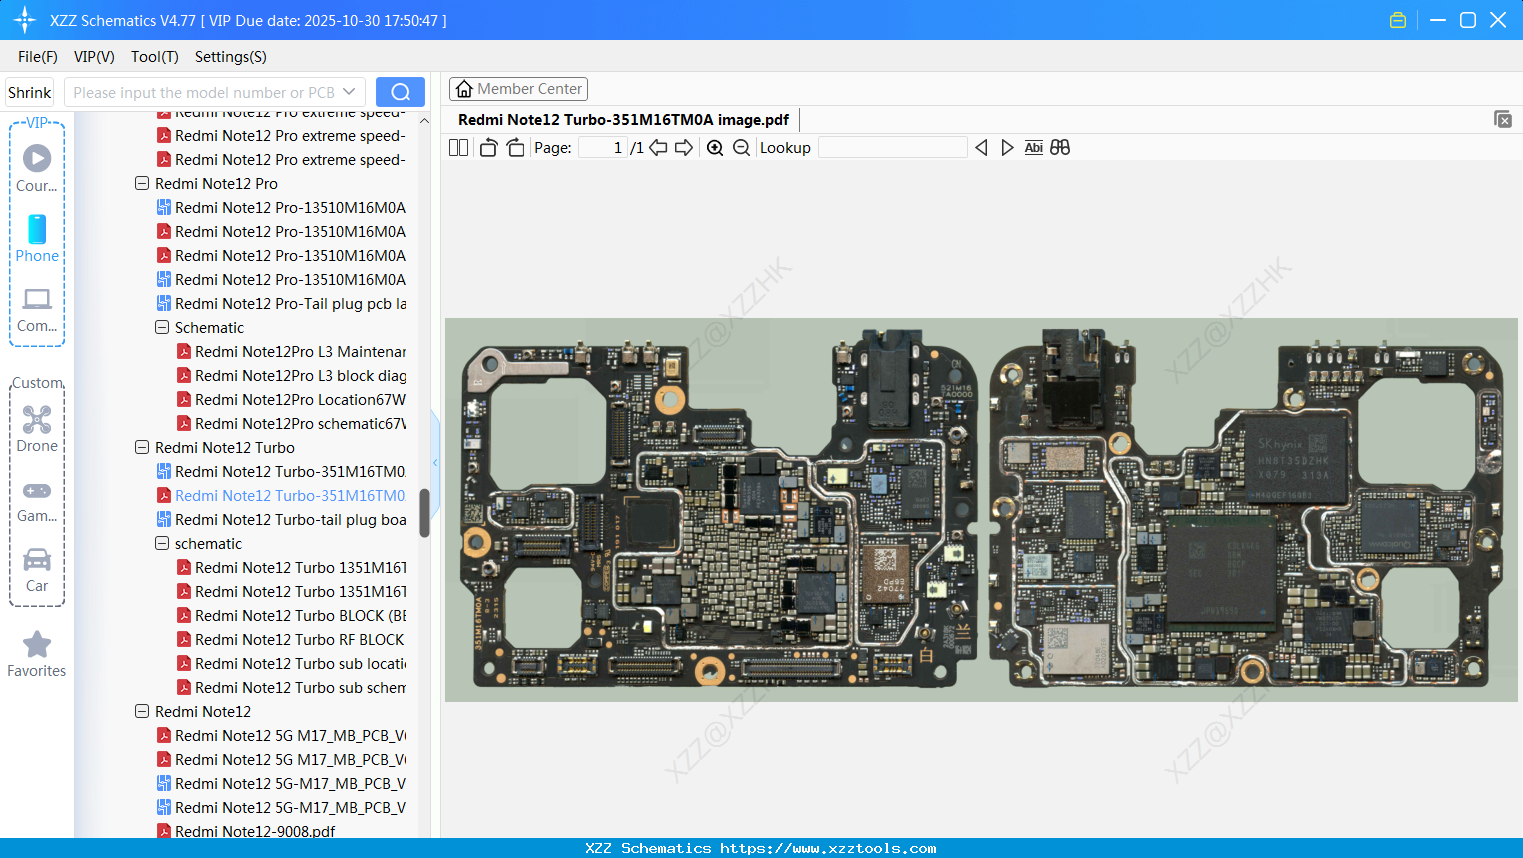This screenshot has width=1523, height=858.
Task: Open Member Center
Action: [518, 88]
